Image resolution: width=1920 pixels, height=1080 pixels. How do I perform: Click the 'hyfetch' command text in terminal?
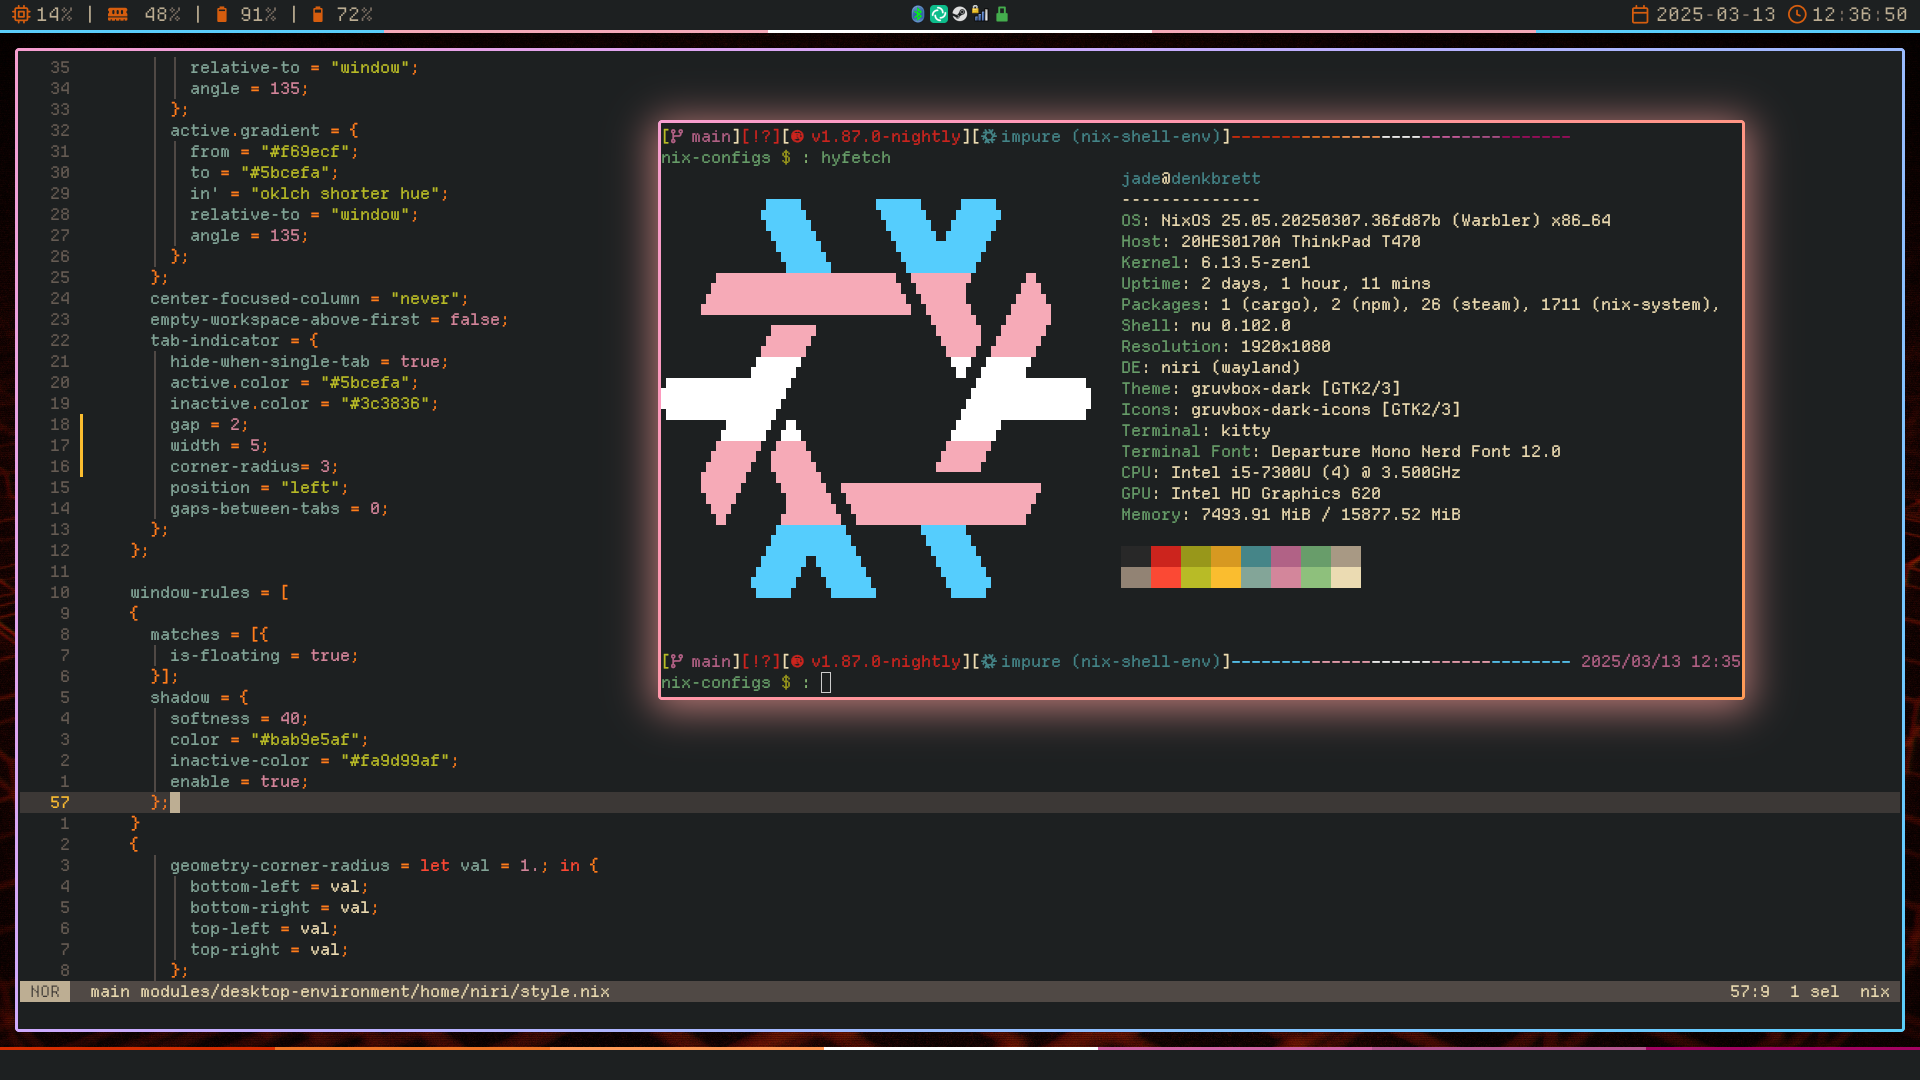click(856, 157)
